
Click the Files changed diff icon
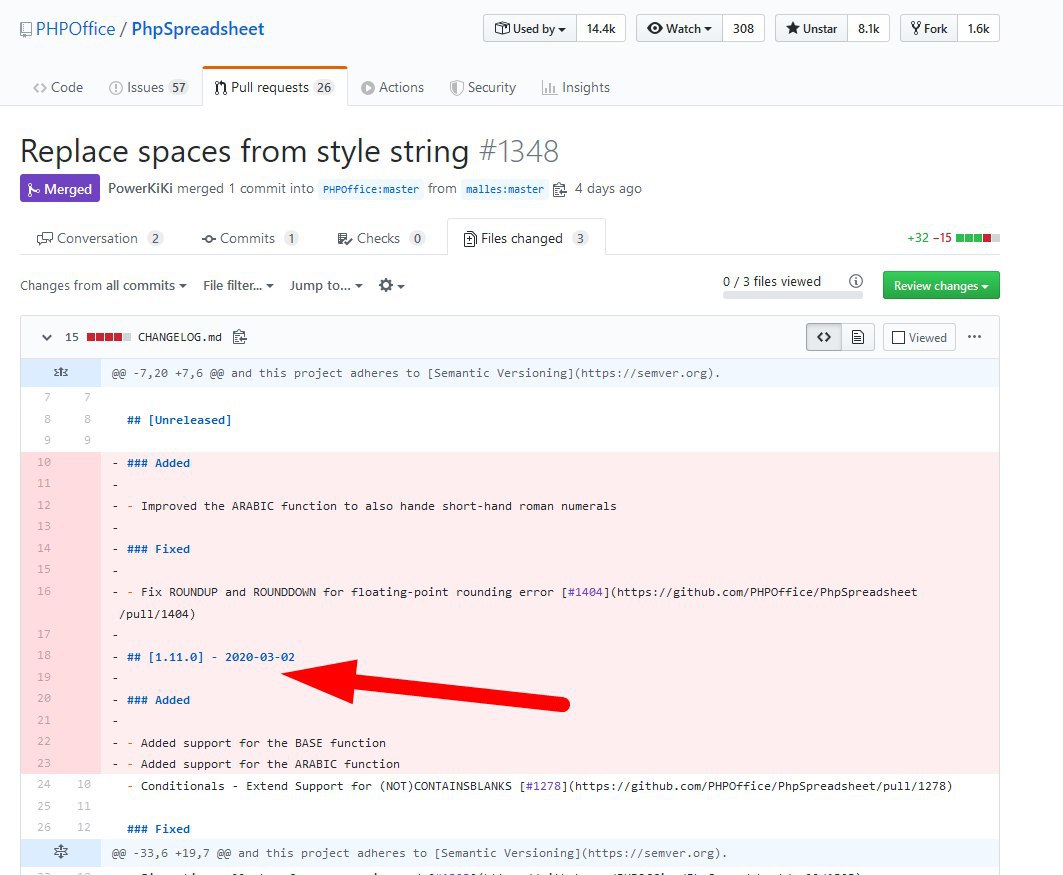pos(470,239)
